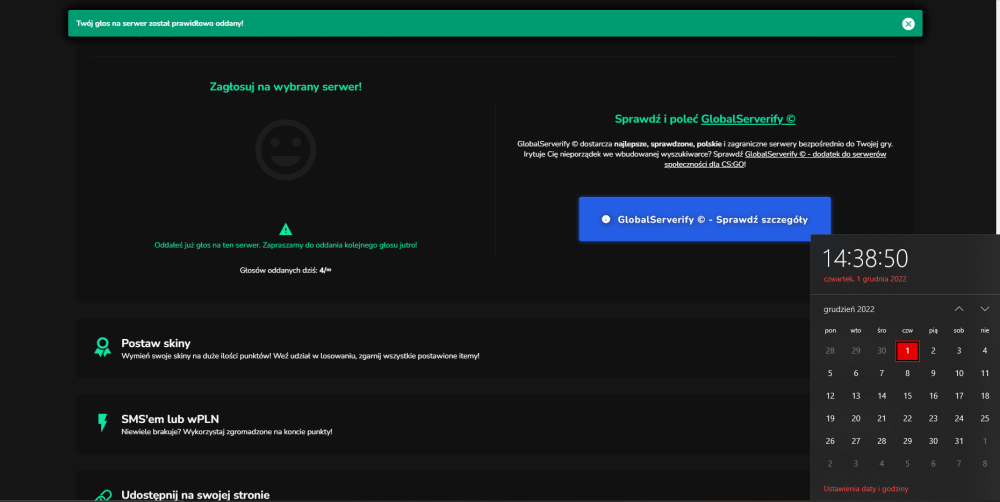Select highlighted day 1 in calendar
1000x502 pixels.
click(908, 351)
